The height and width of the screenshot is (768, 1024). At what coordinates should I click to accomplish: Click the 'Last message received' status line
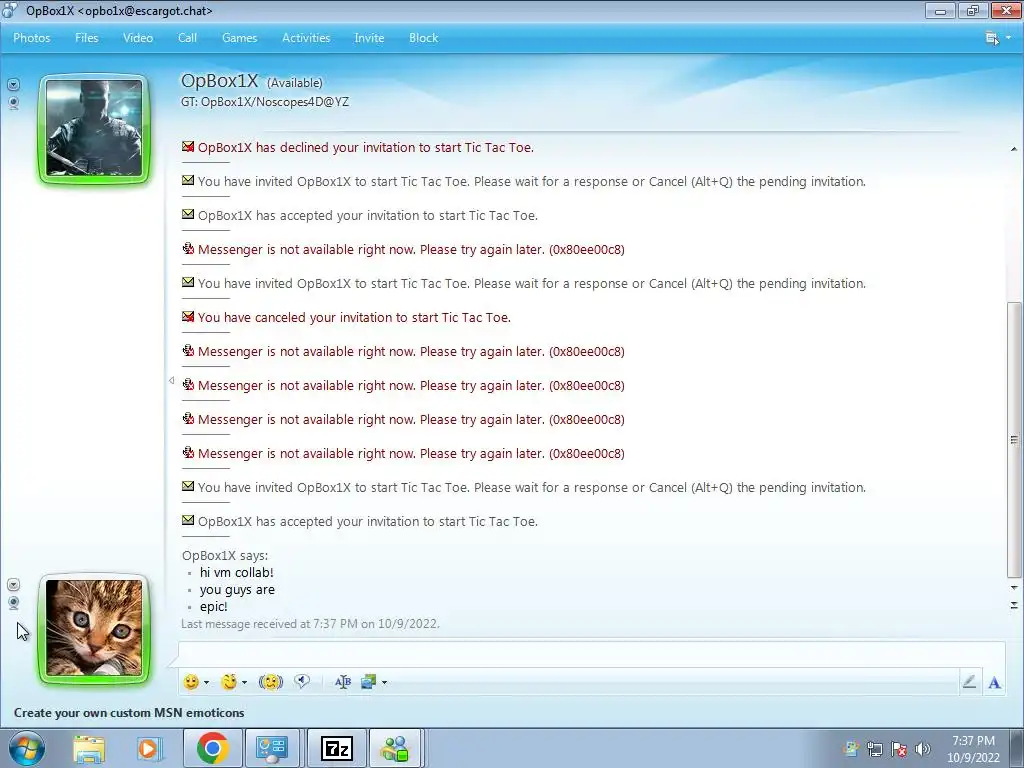point(310,624)
